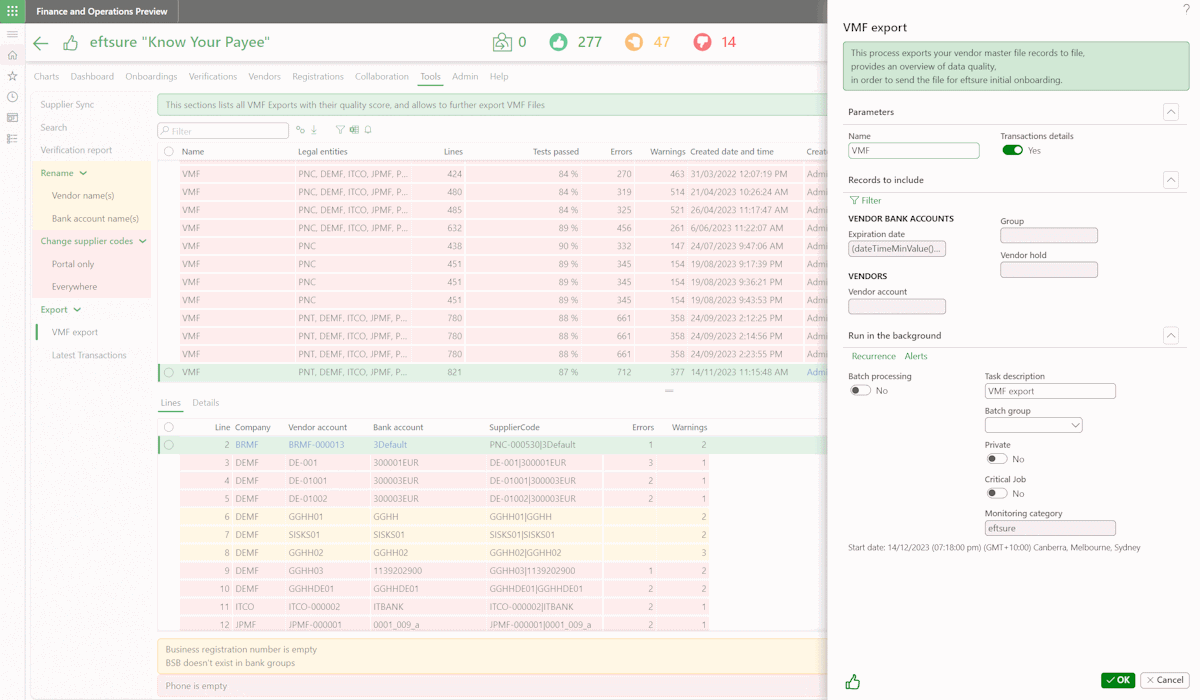
Task: Enable the Batch processing toggle
Action: 860,391
